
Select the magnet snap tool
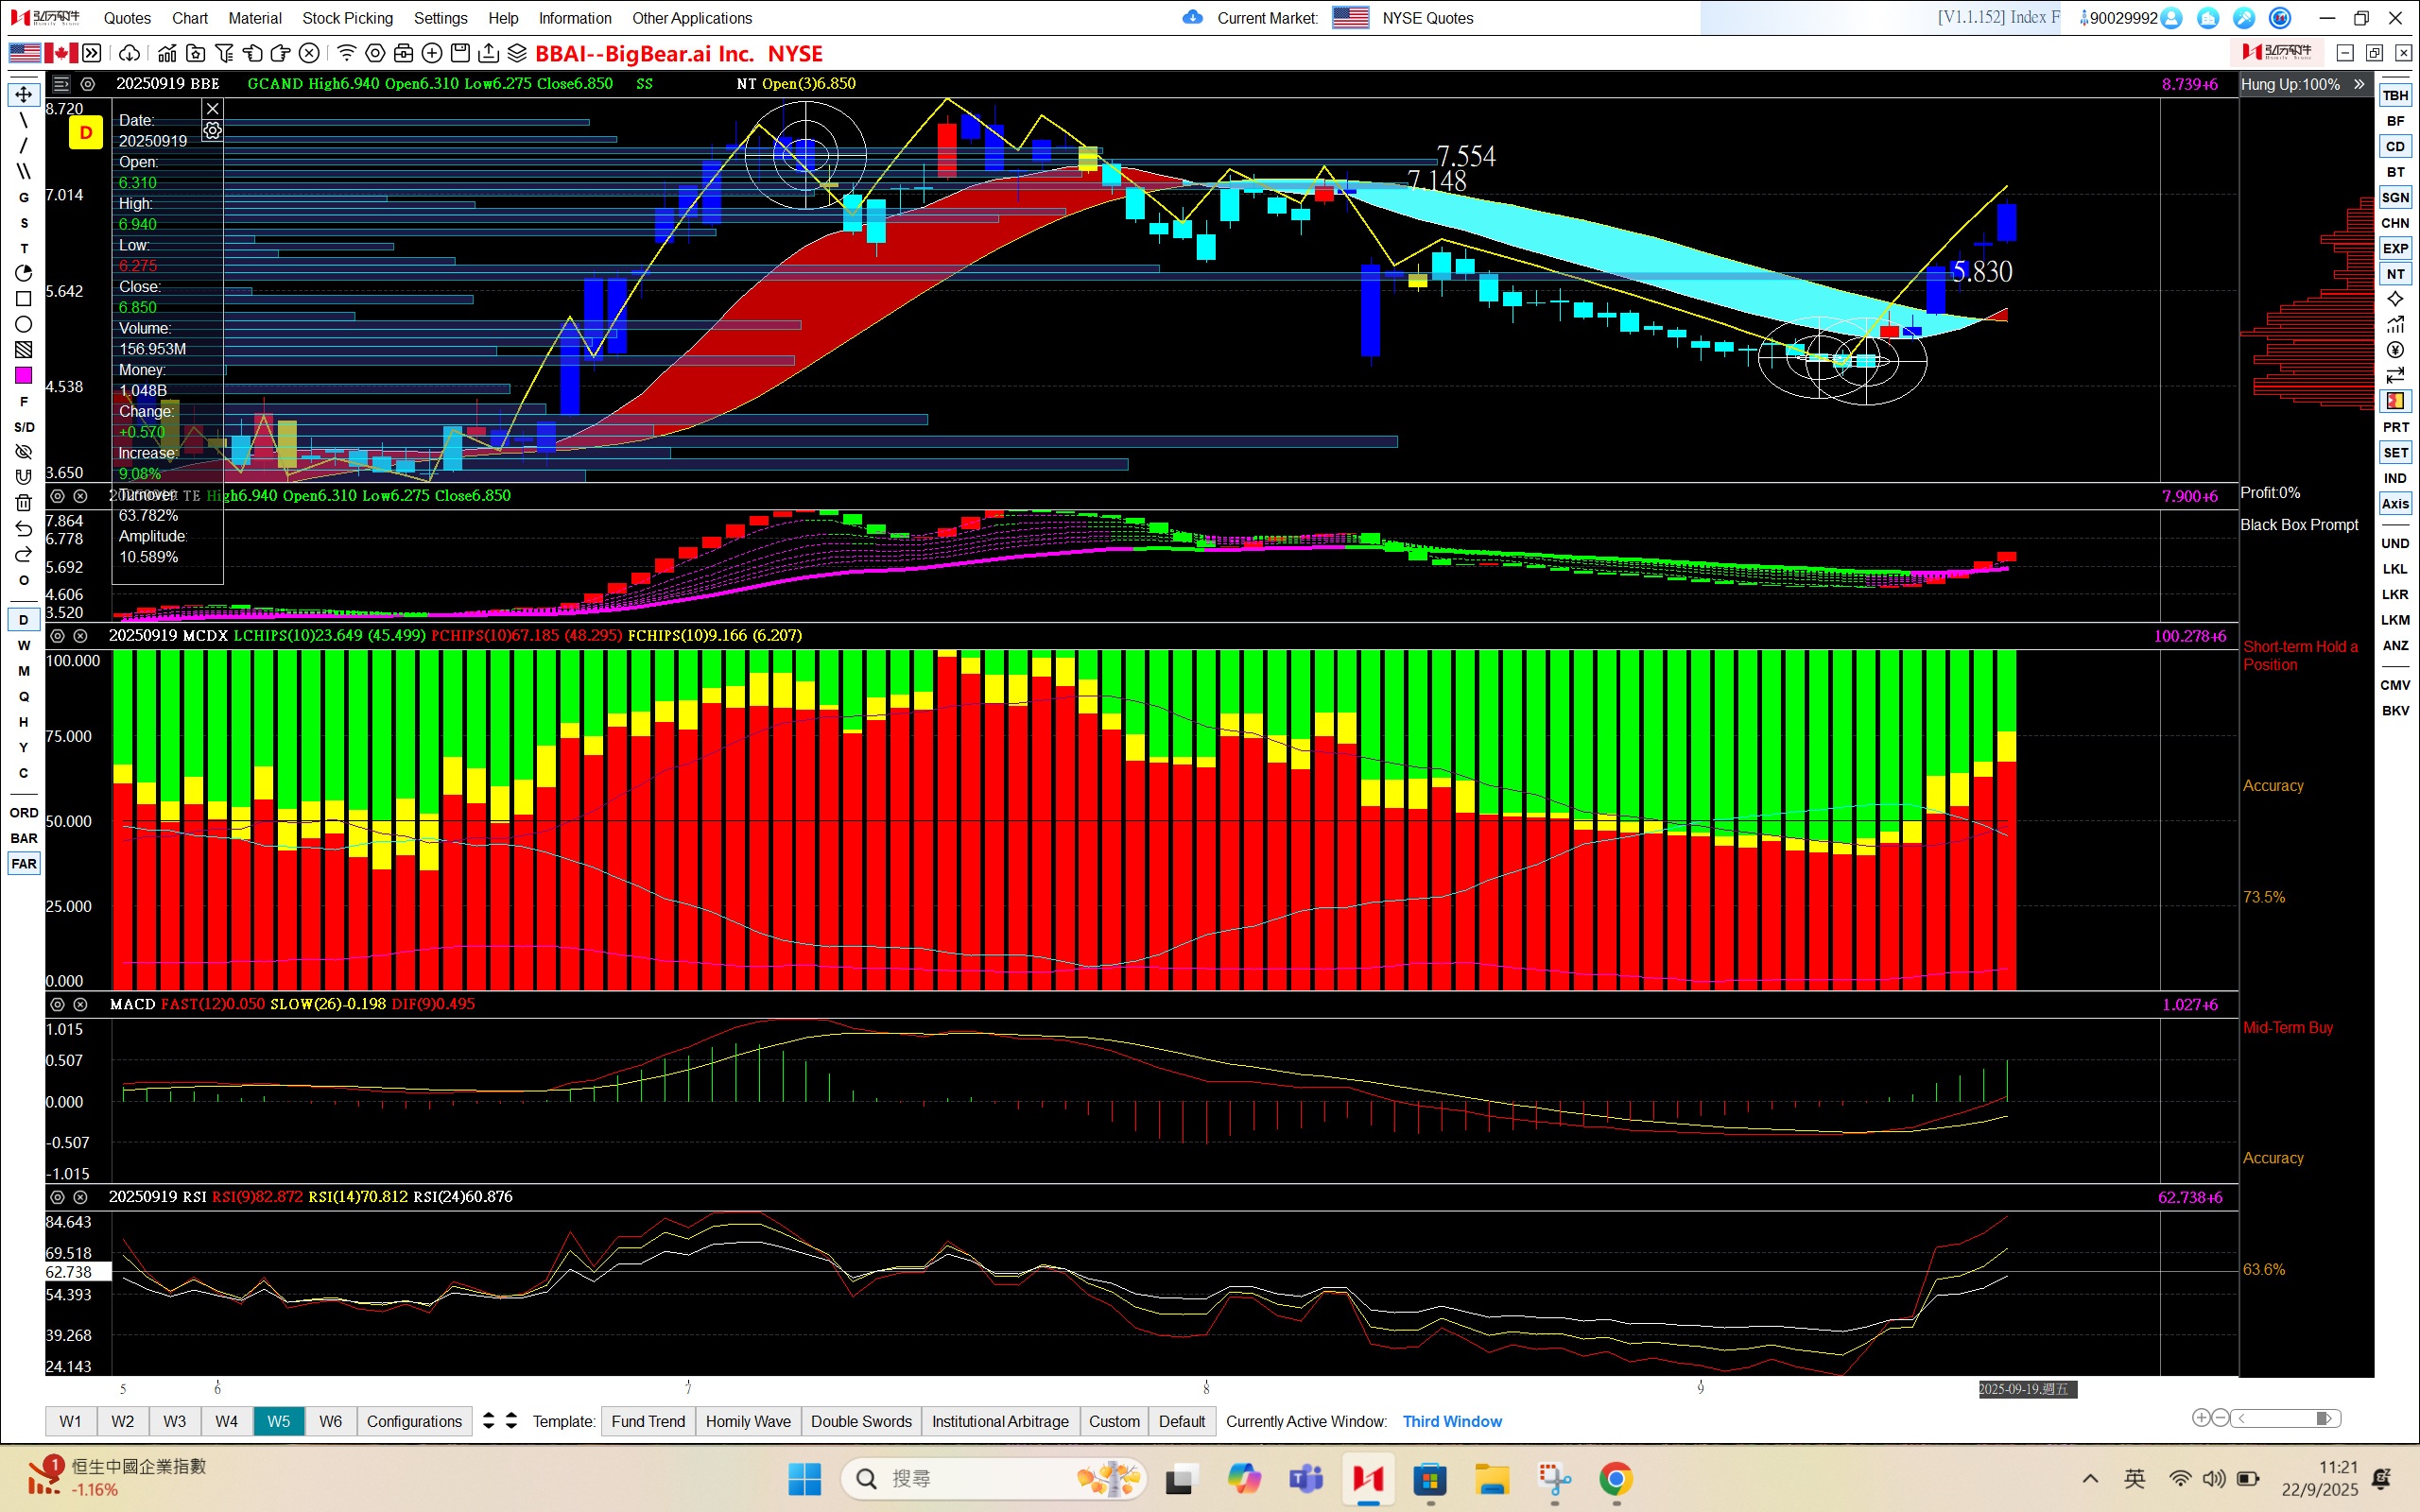pos(24,477)
